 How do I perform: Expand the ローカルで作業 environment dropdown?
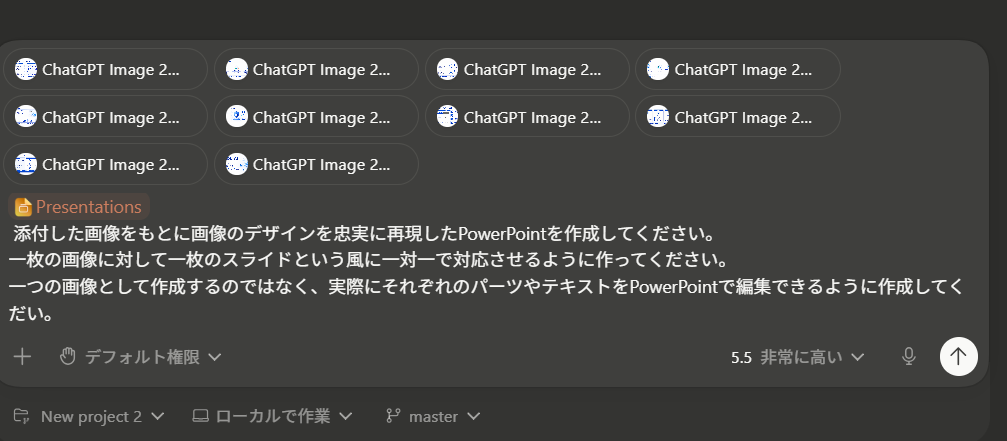tap(273, 417)
